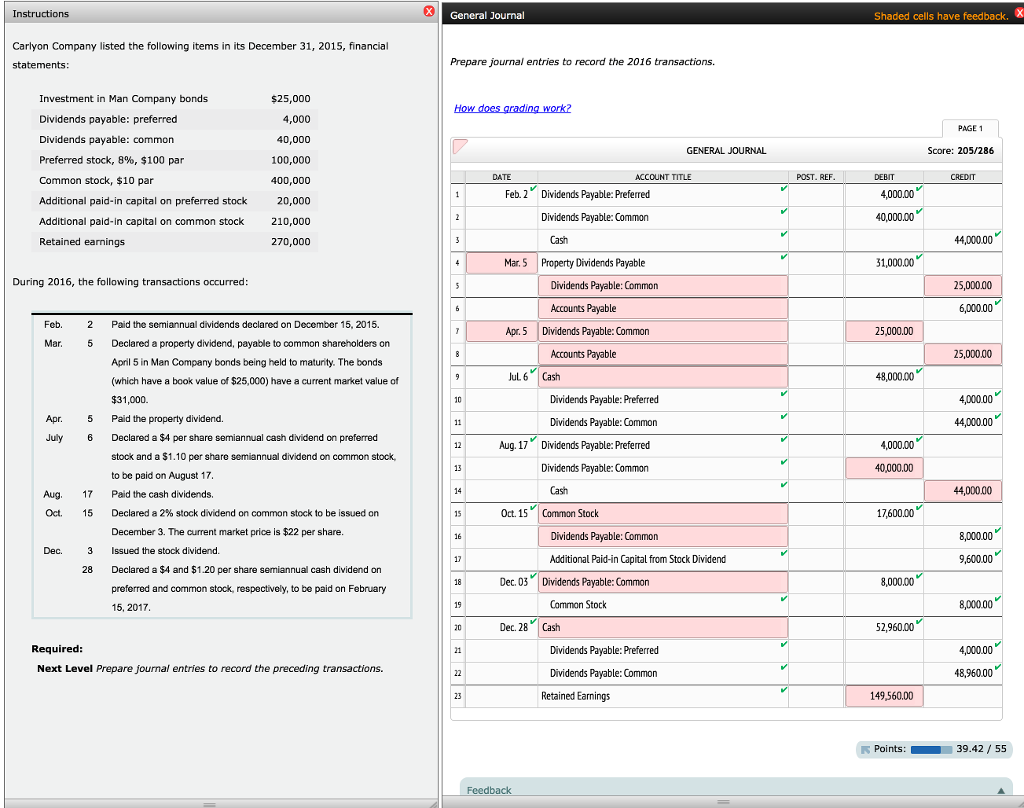Click the 'Shaded cells have feedback.' notice
Viewport: 1024px width, 808px height.
point(941,16)
